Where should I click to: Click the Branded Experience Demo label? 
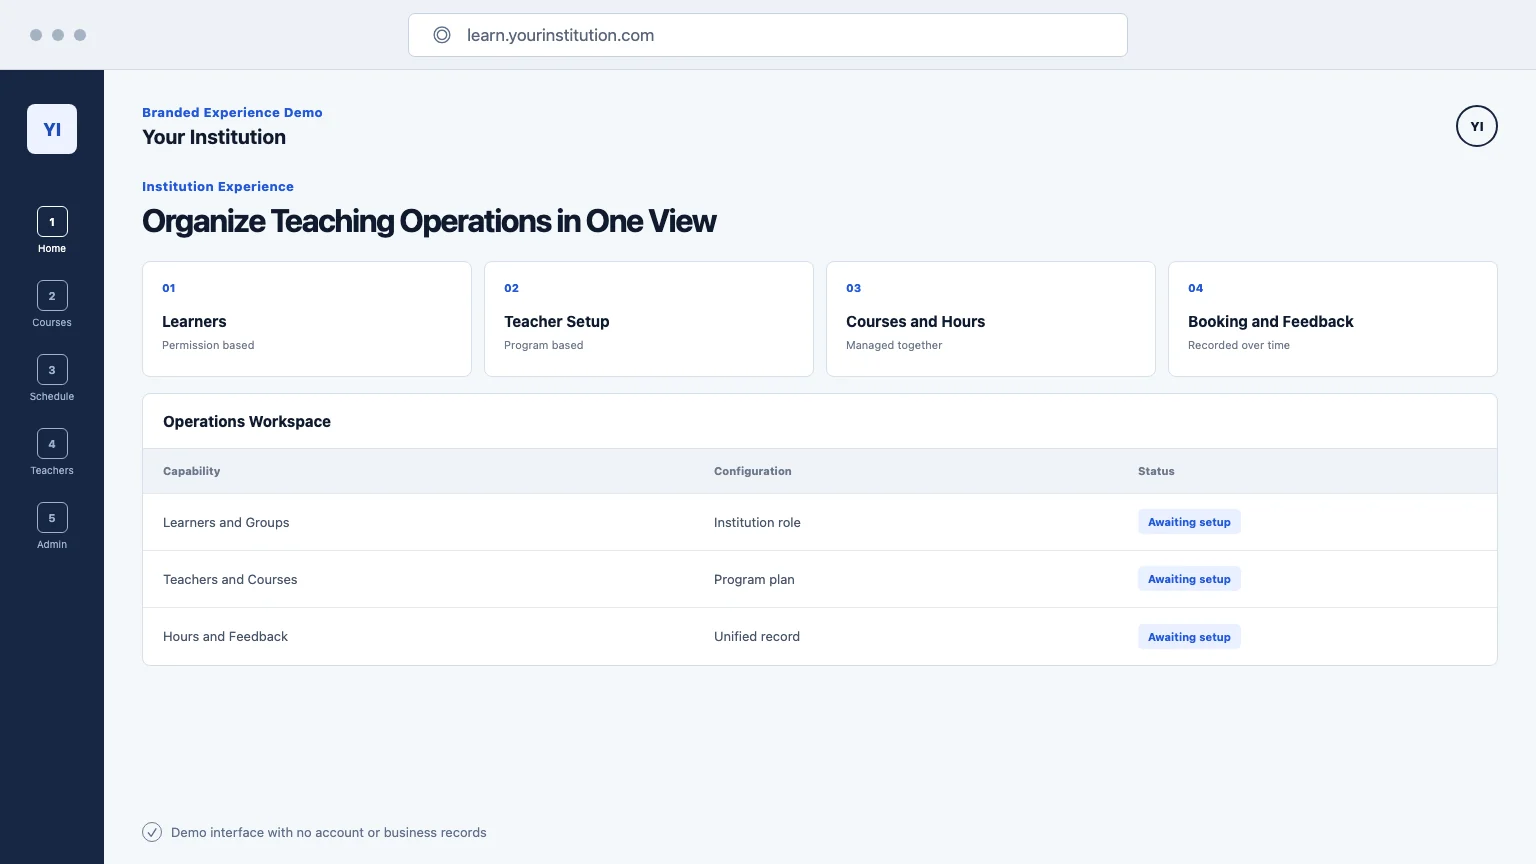tap(232, 112)
